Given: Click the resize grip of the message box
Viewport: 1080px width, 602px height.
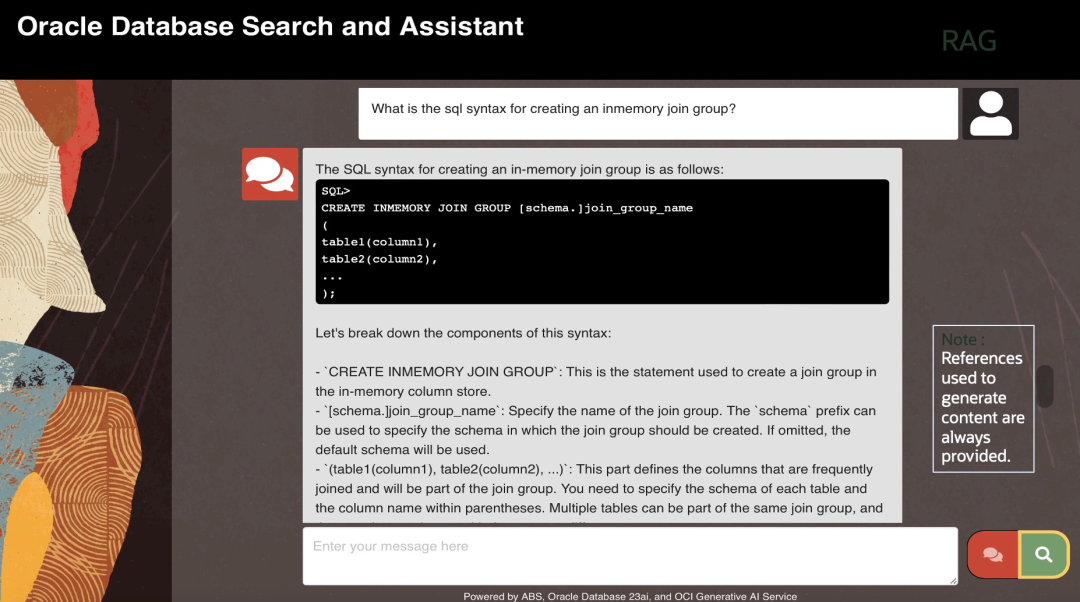Looking at the screenshot, I should pos(953,580).
